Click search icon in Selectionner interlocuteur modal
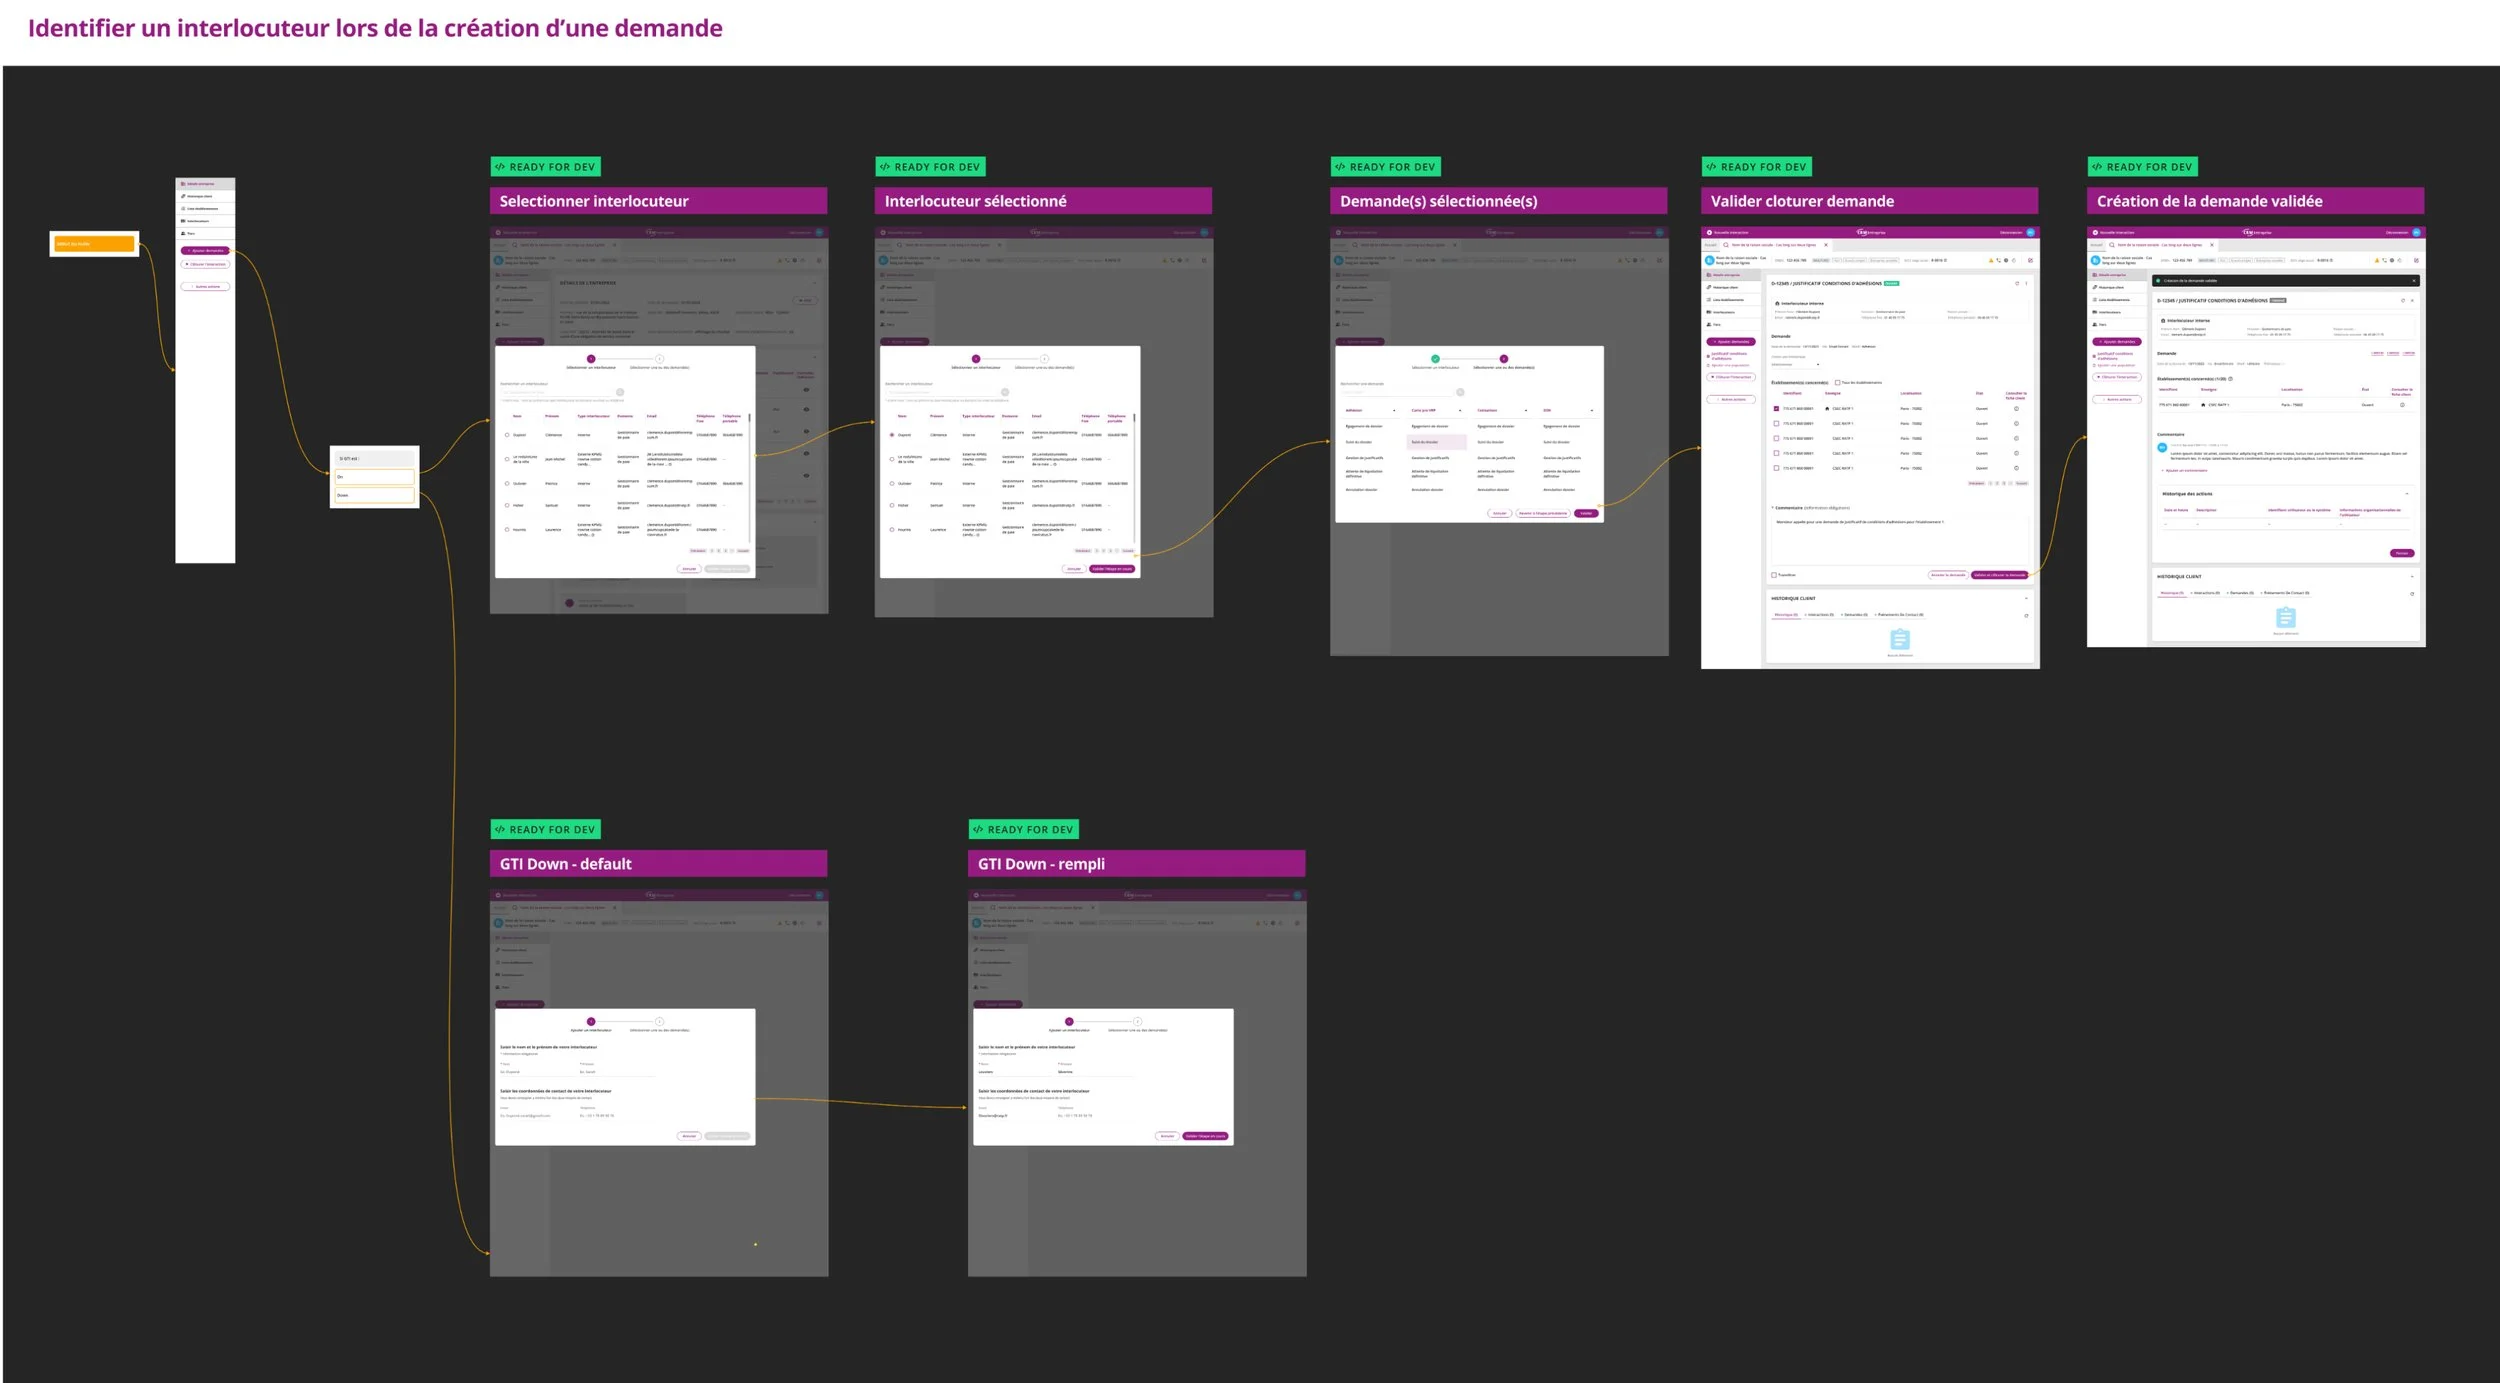Viewport: 2500px width, 1383px height. [620, 392]
